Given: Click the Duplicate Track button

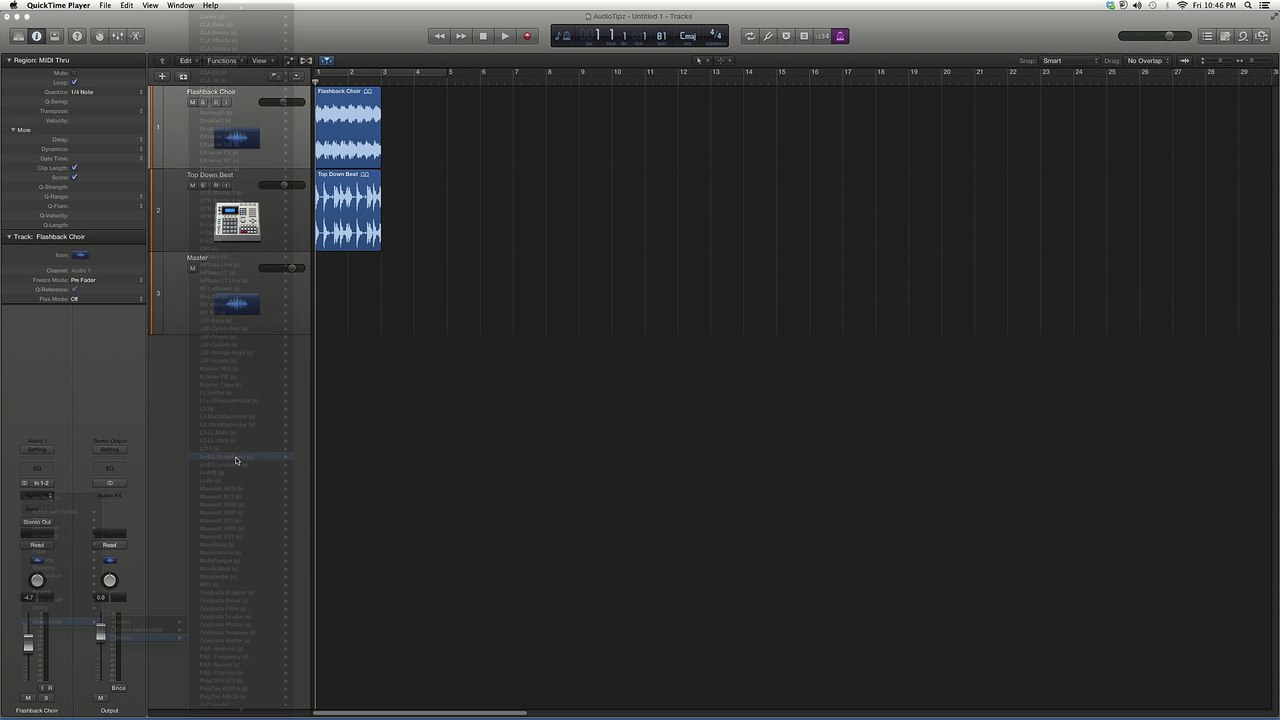Looking at the screenshot, I should click(183, 76).
